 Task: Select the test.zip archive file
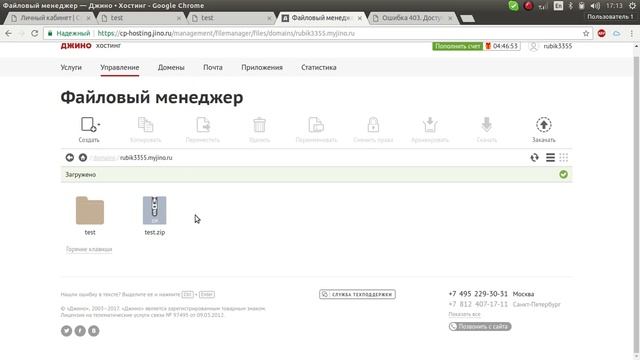(155, 211)
